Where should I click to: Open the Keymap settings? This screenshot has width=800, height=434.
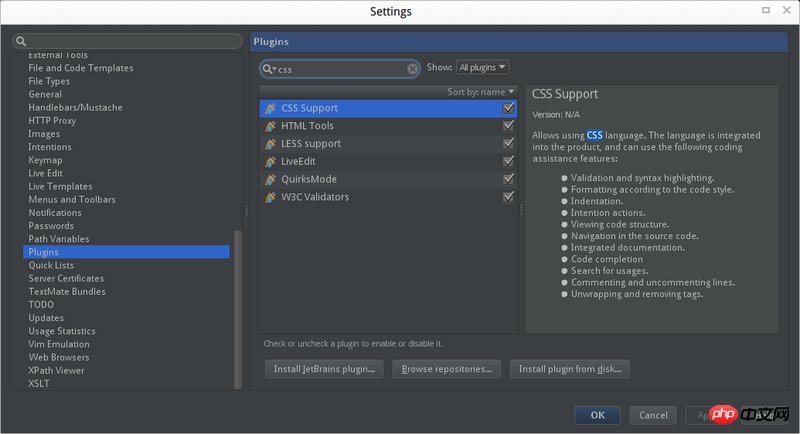pyautogui.click(x=45, y=160)
